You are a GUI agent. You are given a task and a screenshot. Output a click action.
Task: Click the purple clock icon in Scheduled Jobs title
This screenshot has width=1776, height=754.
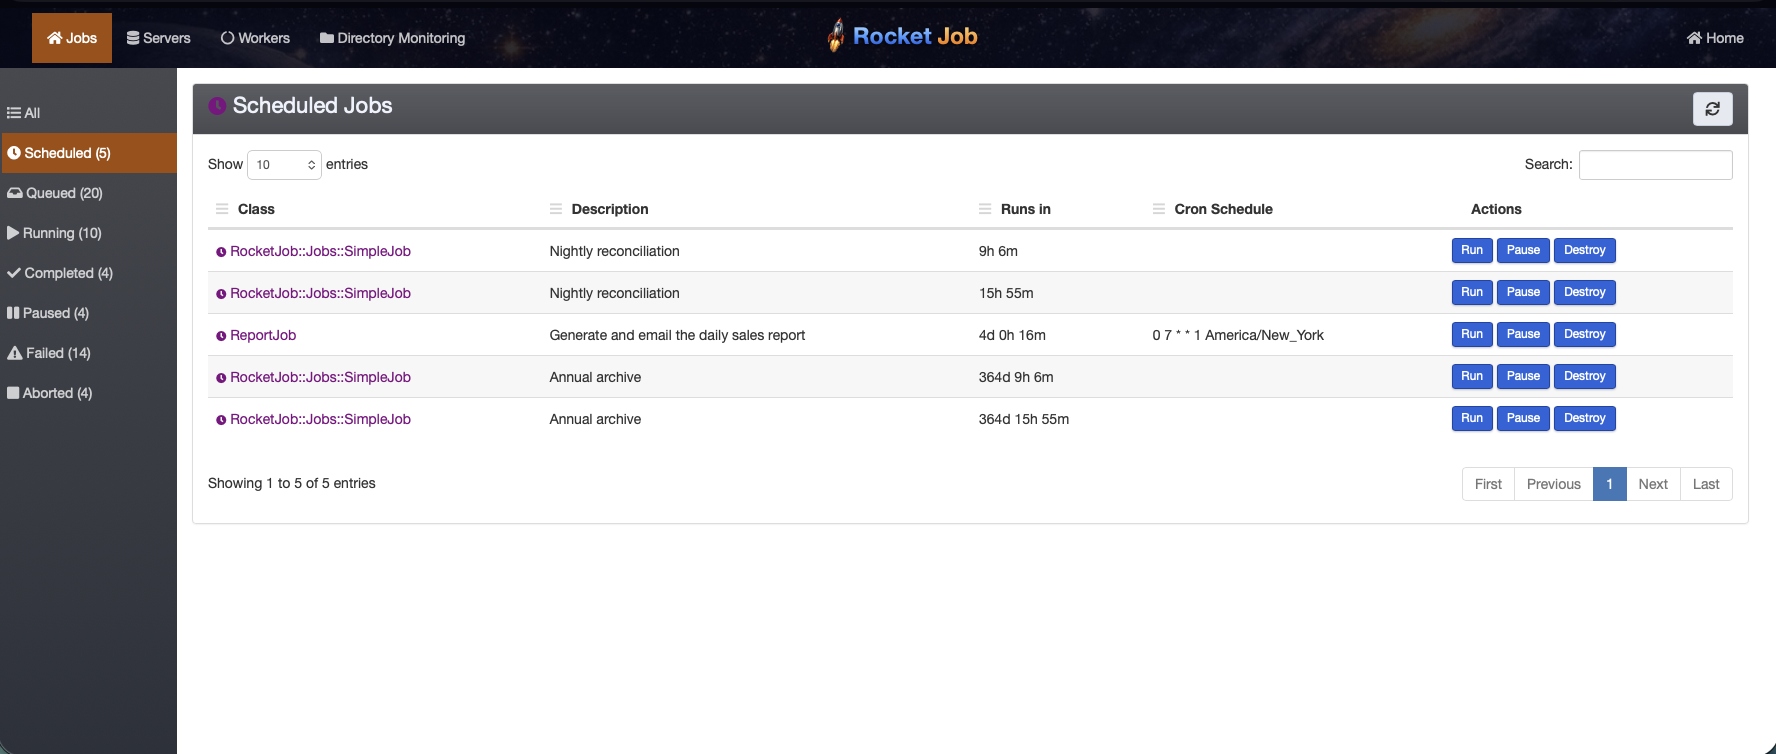[x=217, y=106]
